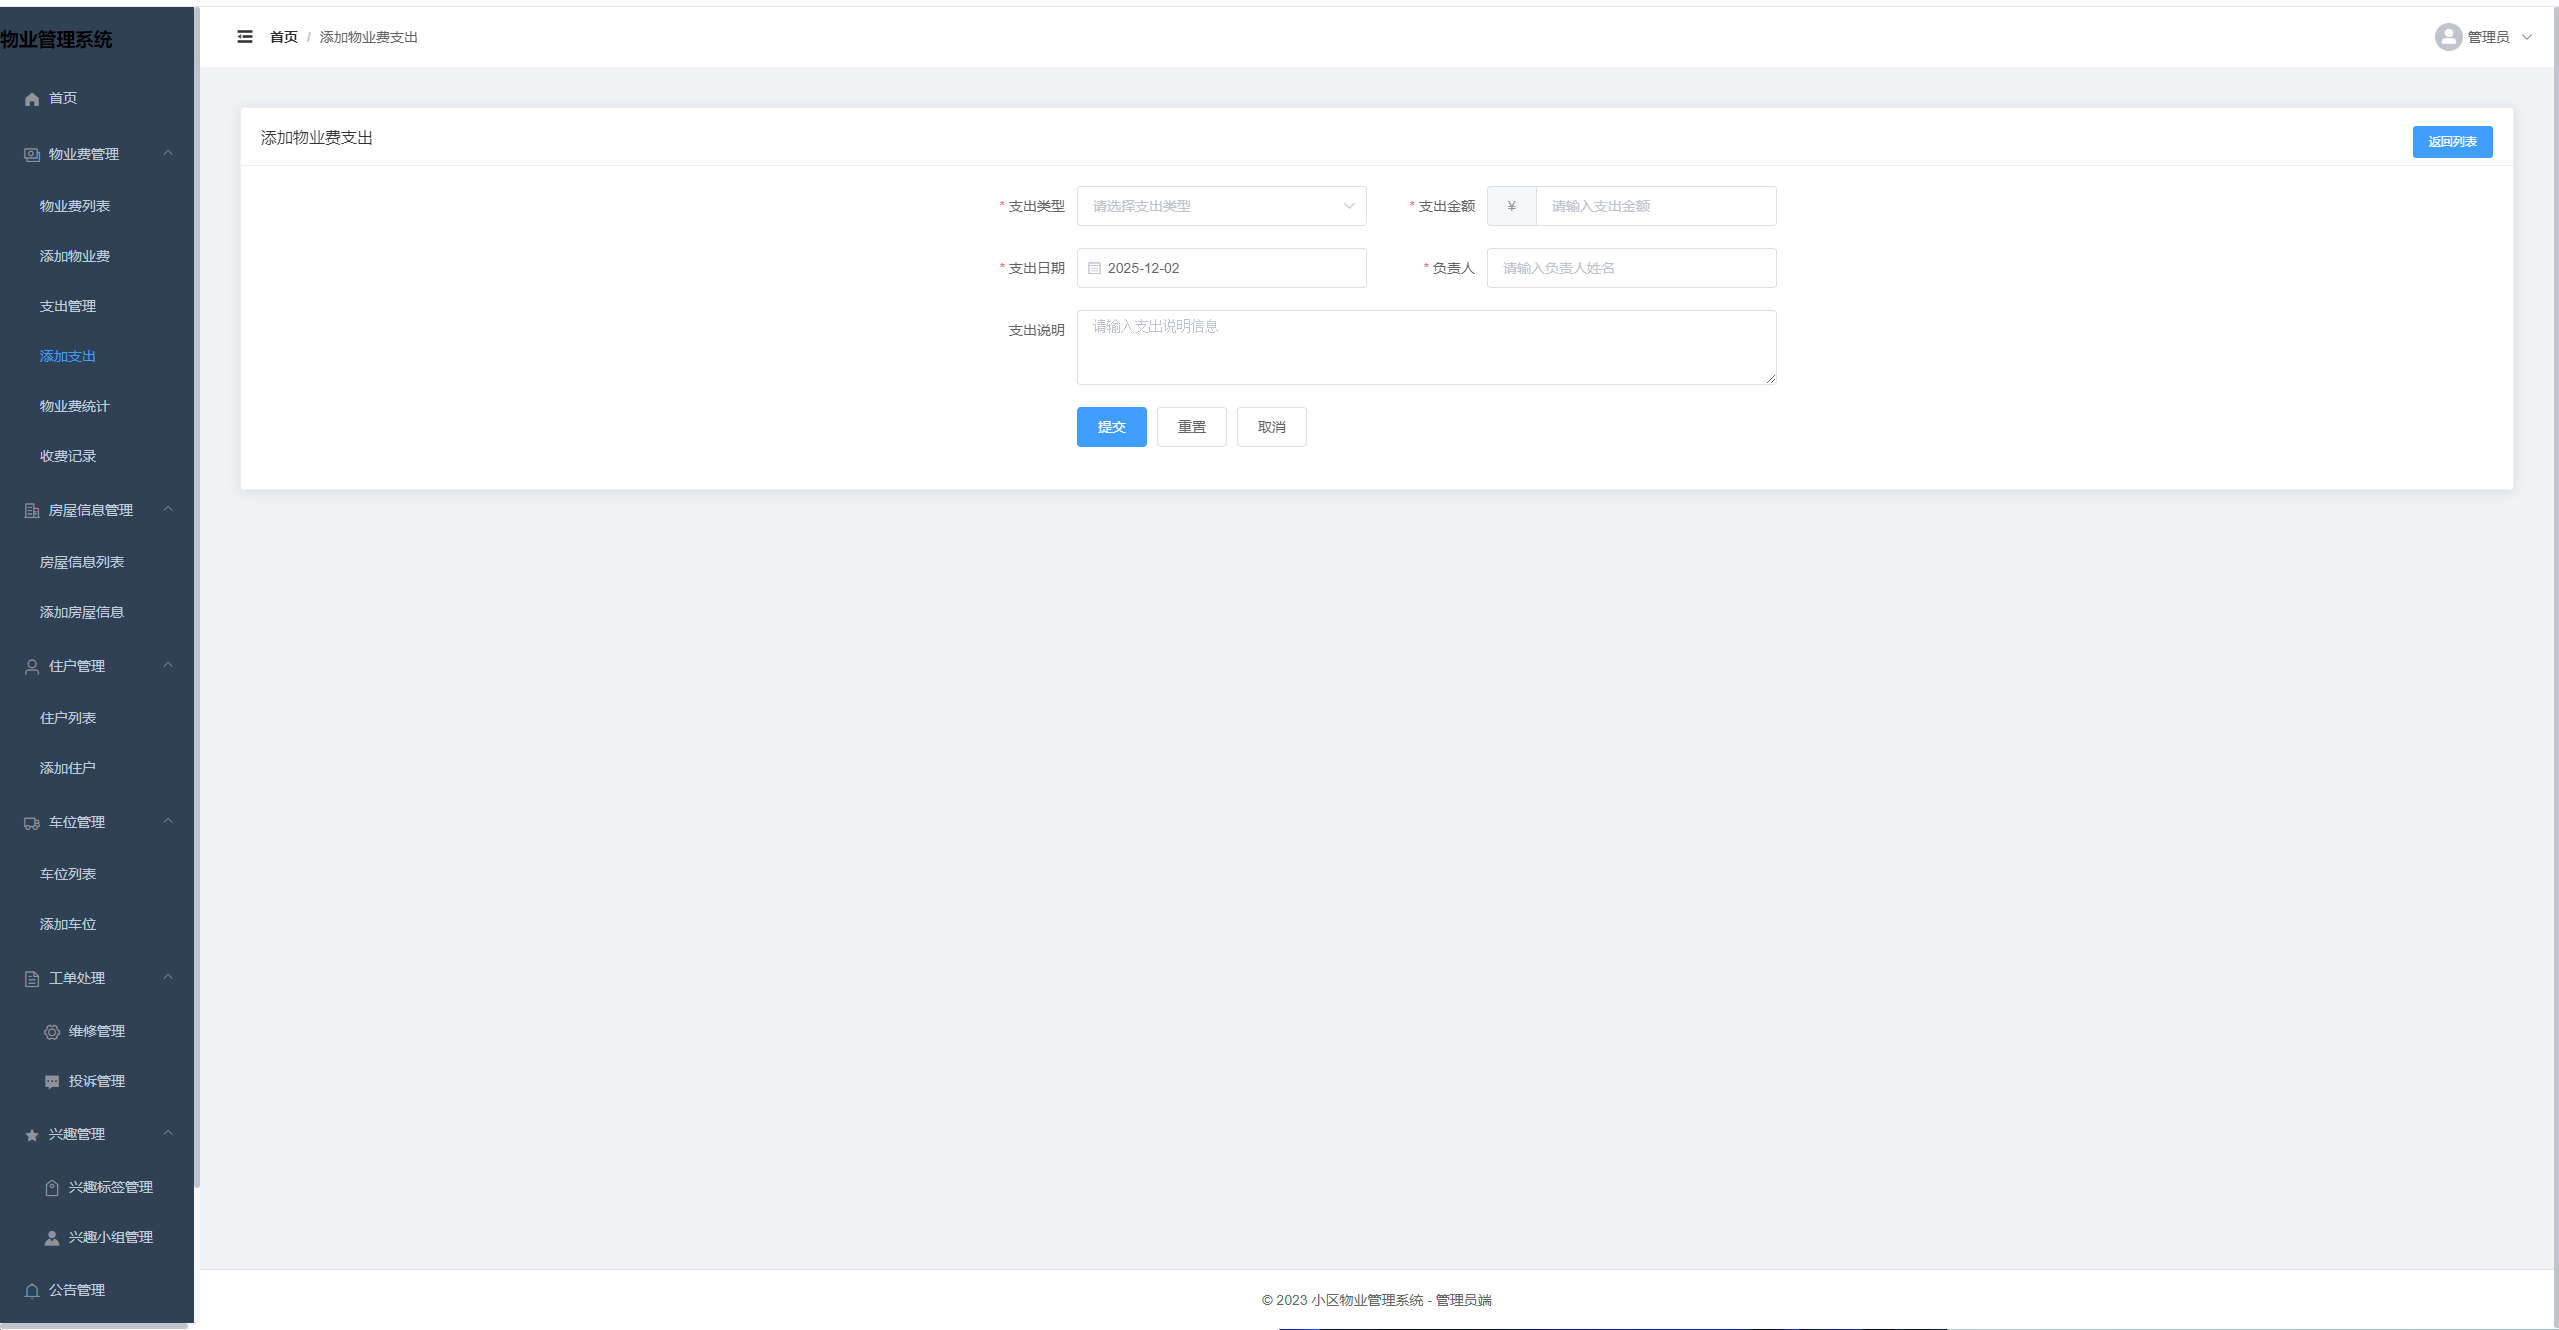Click the chat icon beside 投诉管理
Viewport: 2559px width, 1330px height.
click(52, 1082)
